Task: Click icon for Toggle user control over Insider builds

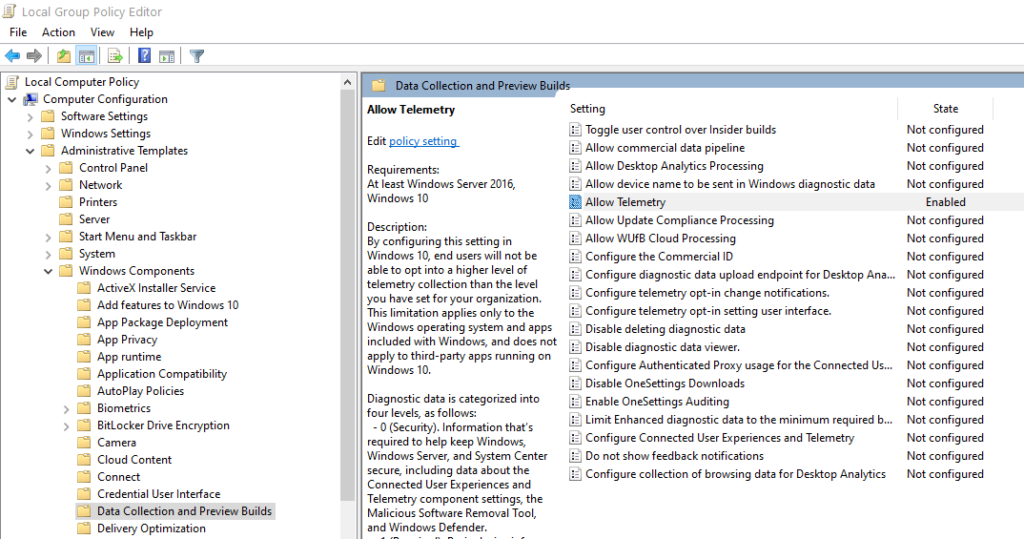Action: (x=575, y=129)
